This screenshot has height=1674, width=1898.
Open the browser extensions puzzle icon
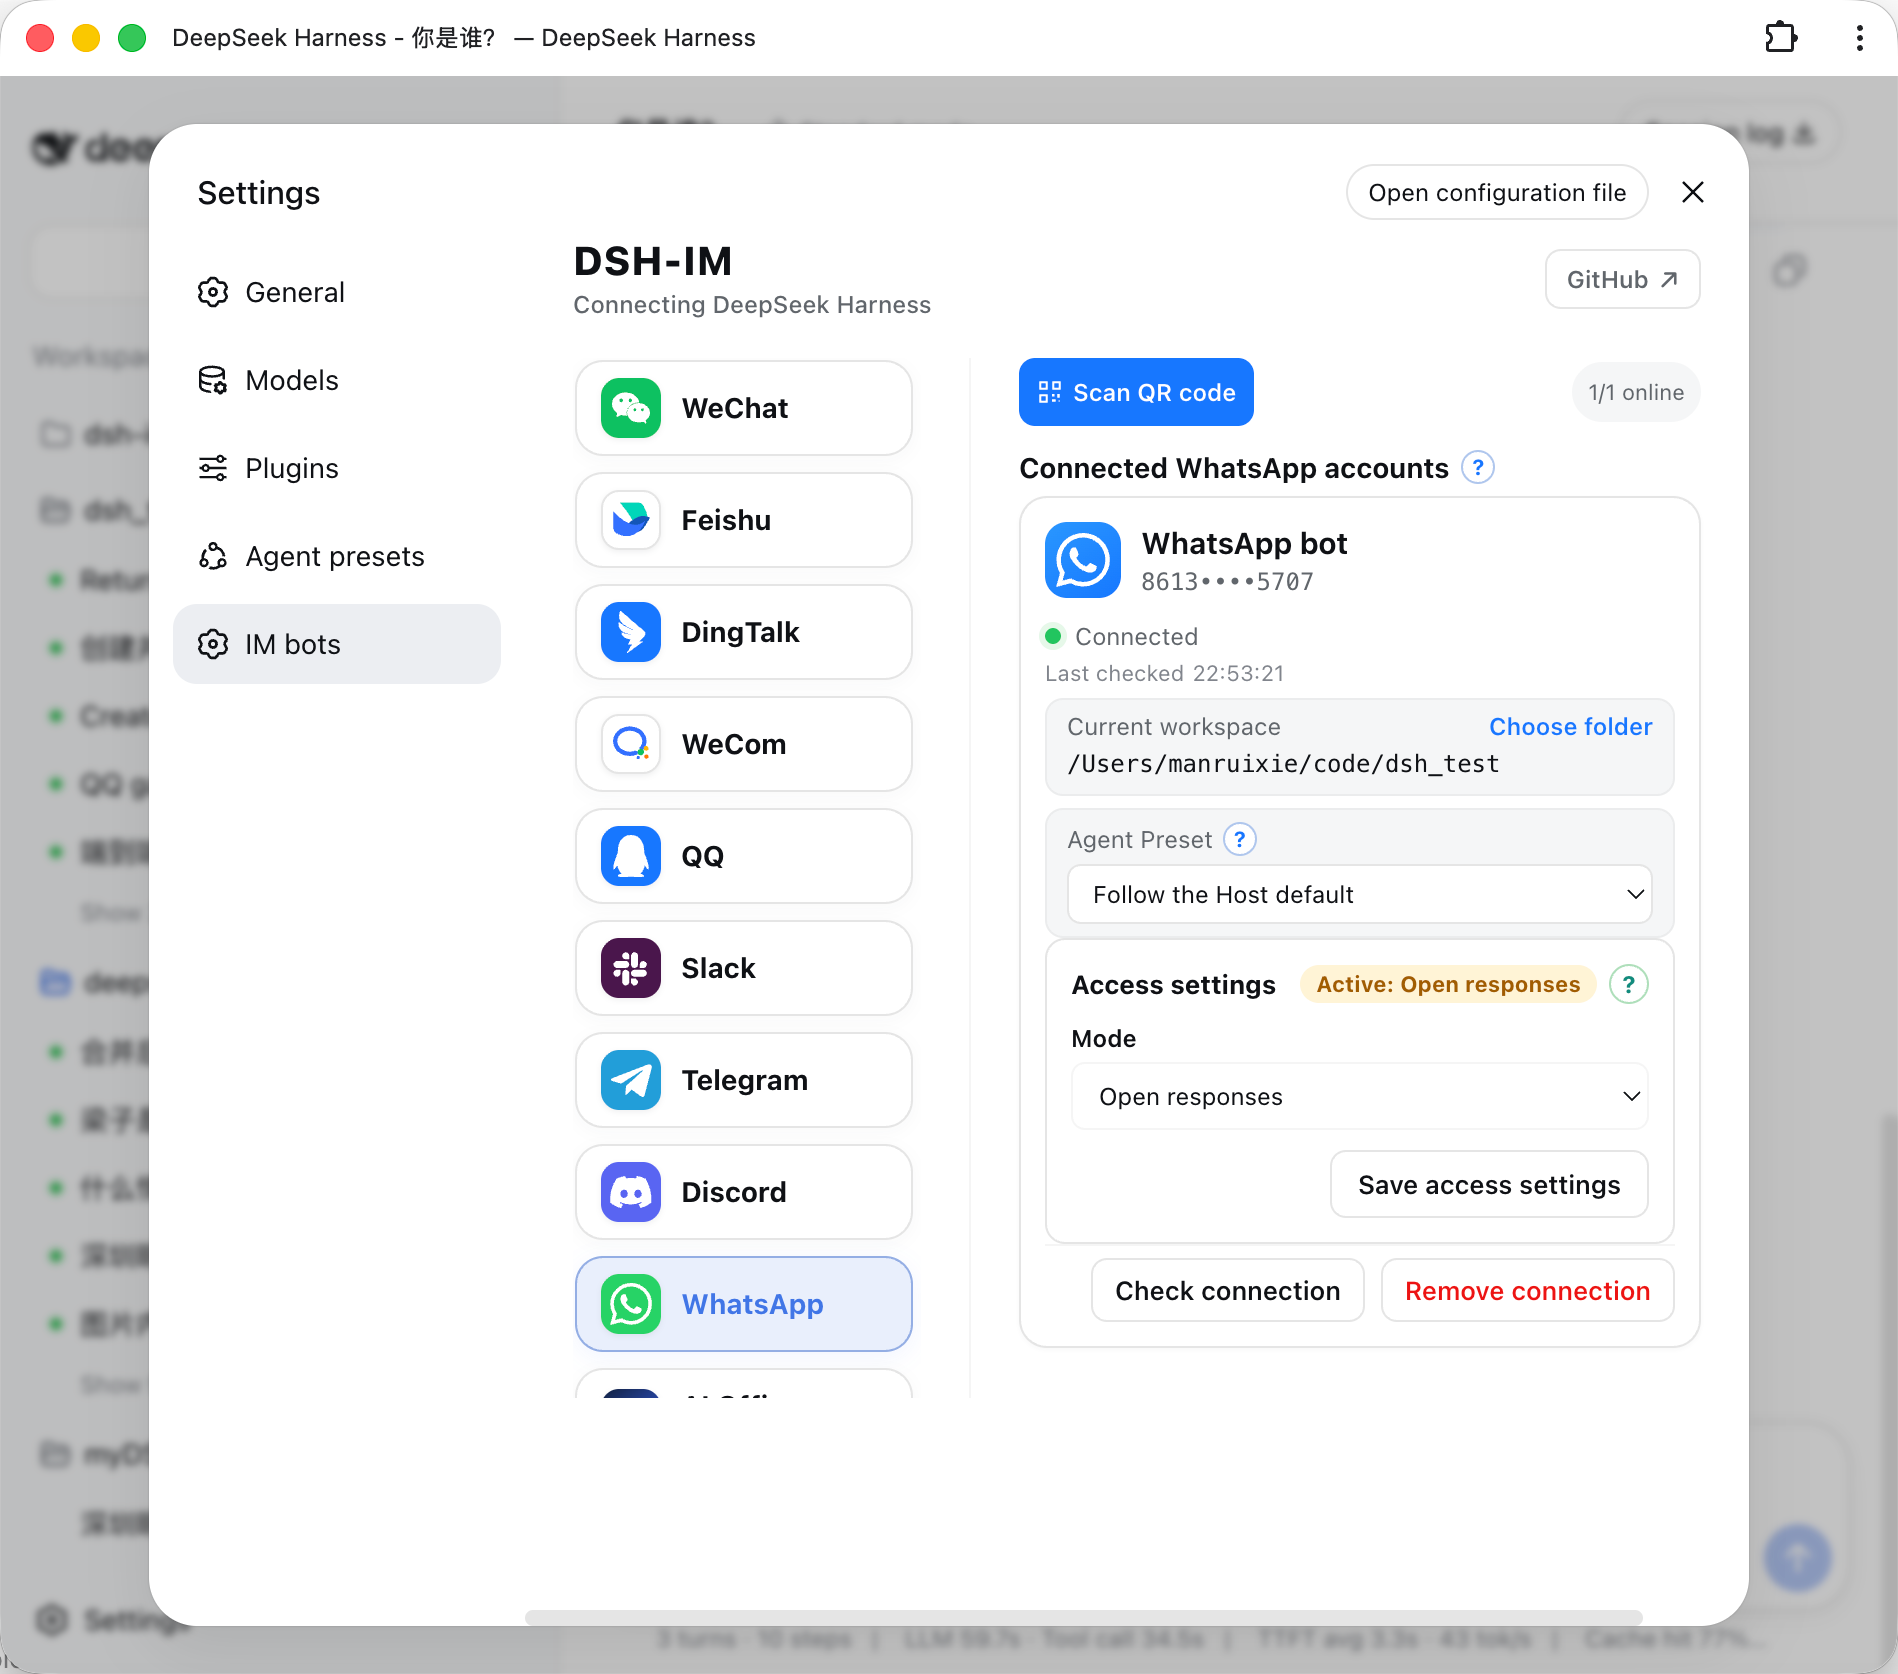pyautogui.click(x=1781, y=38)
